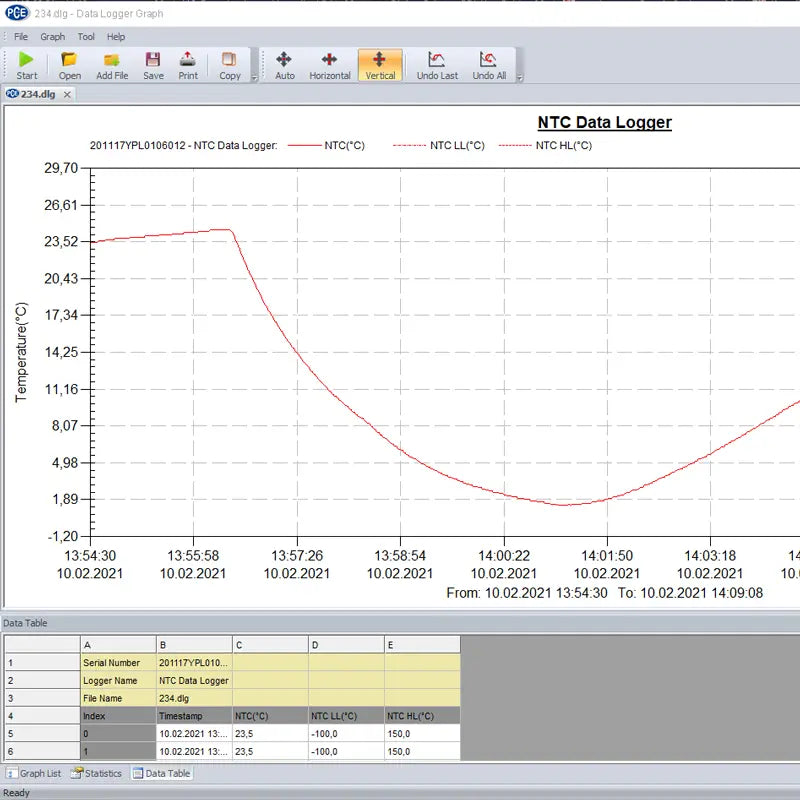Save the data logger file
The height and width of the screenshot is (800, 800).
pyautogui.click(x=153, y=60)
